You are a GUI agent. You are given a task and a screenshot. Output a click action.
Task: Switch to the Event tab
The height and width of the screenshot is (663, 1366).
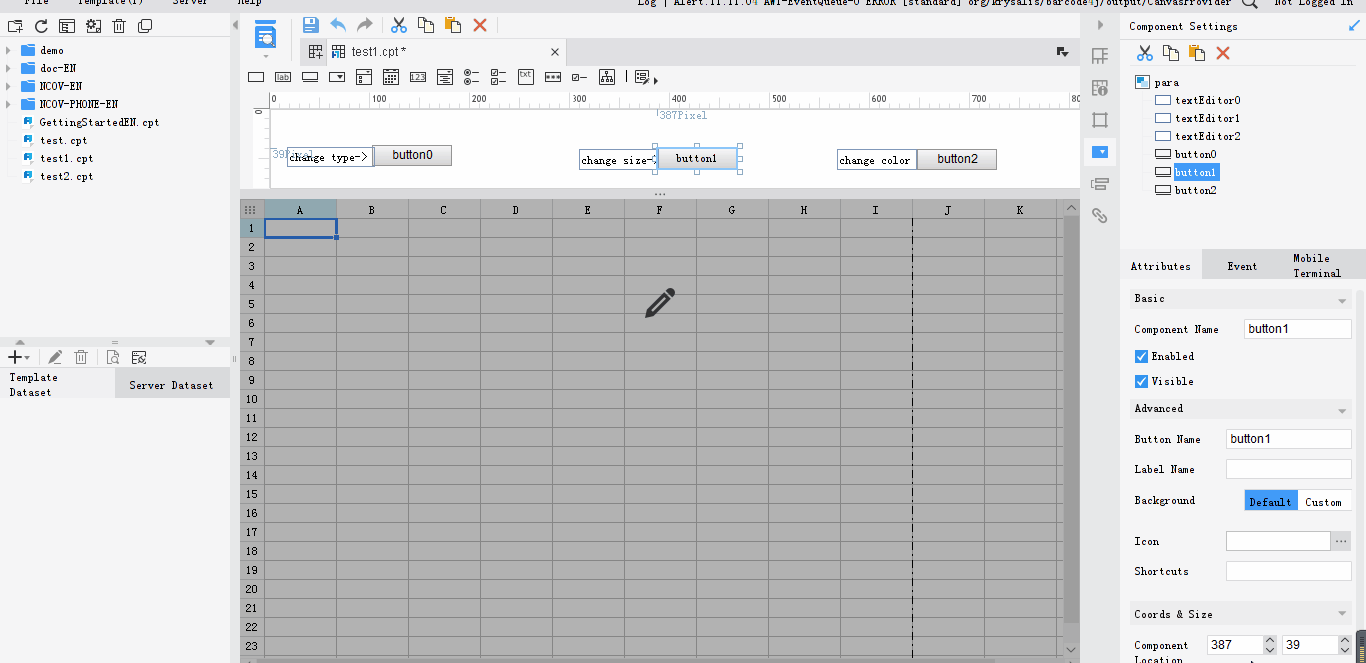pos(1241,265)
